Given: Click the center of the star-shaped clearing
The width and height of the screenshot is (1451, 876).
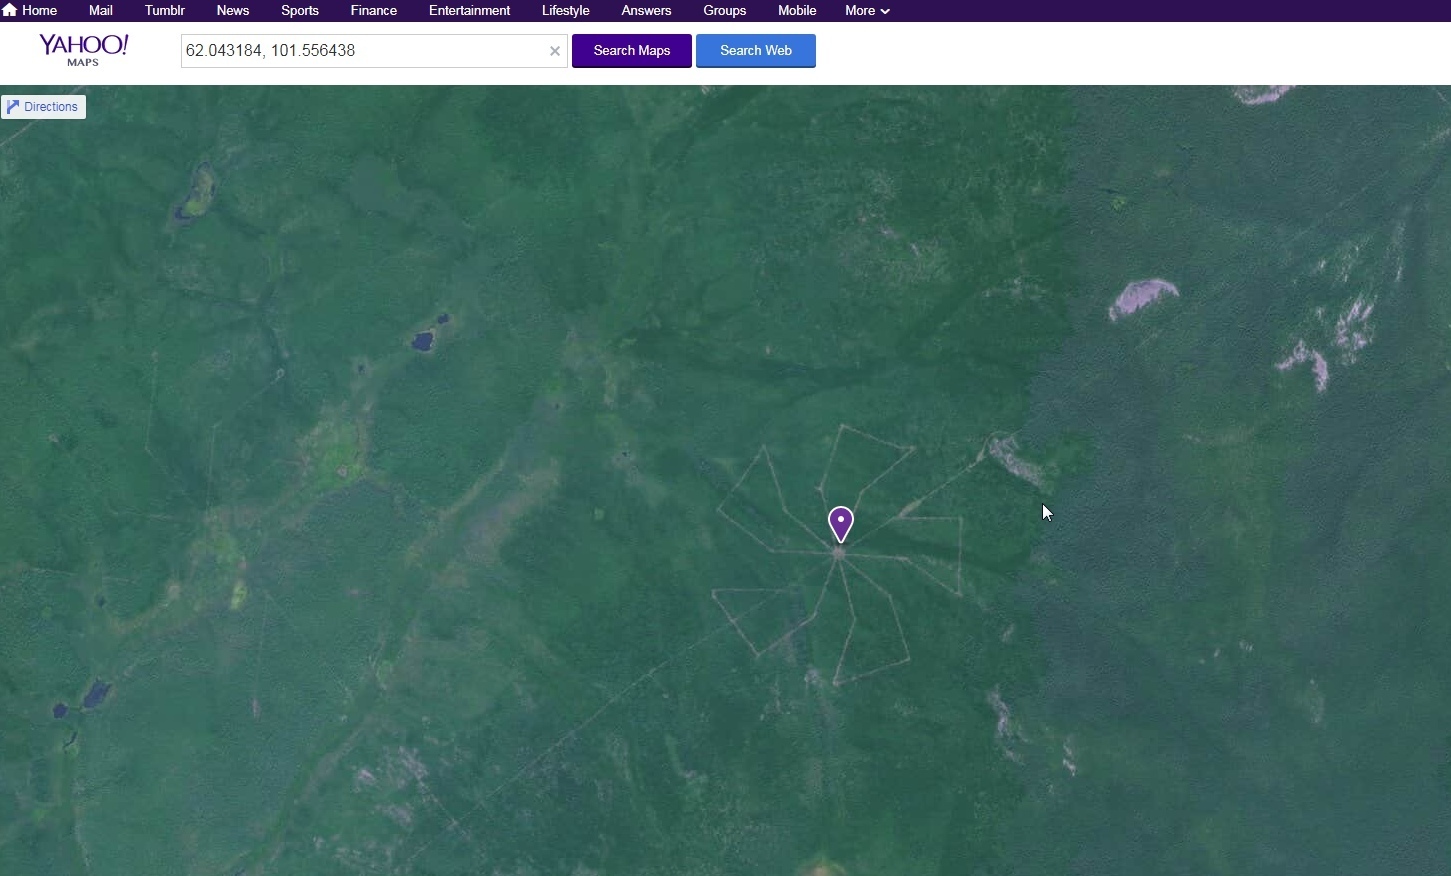Looking at the screenshot, I should [x=838, y=553].
